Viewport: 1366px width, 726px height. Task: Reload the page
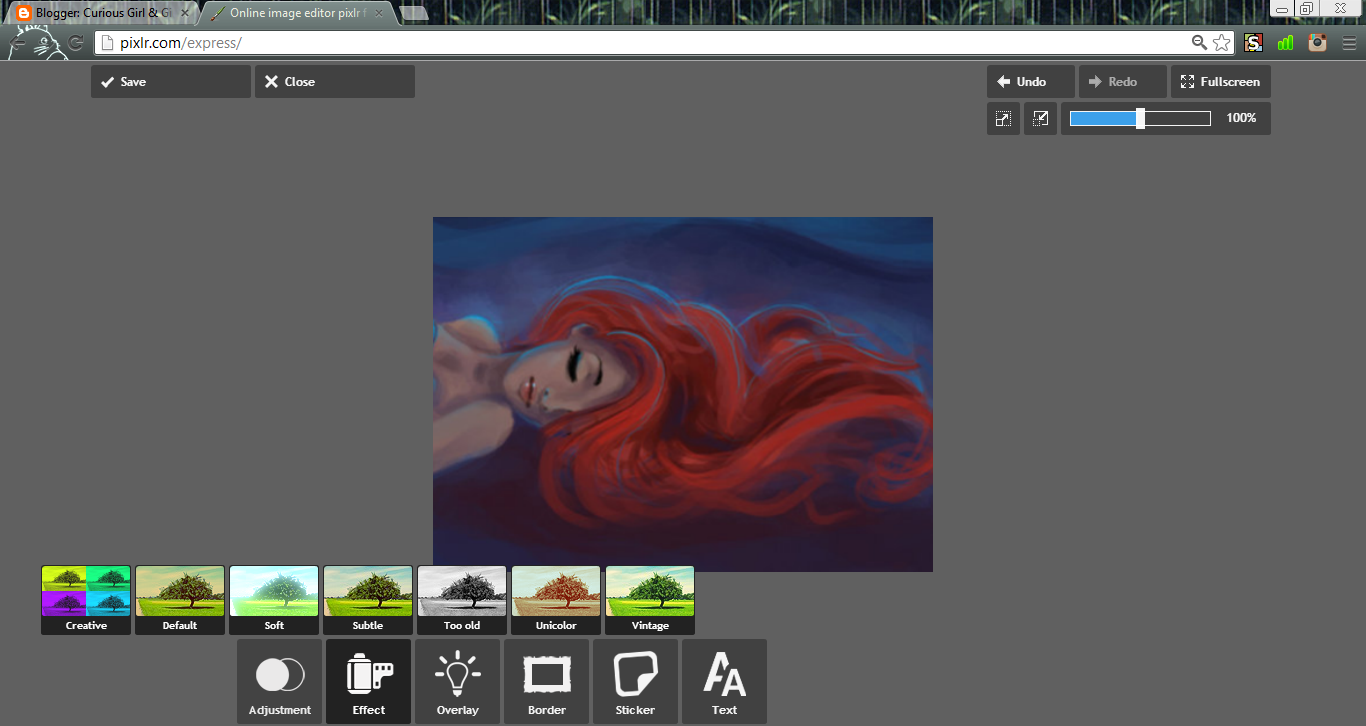pos(76,43)
